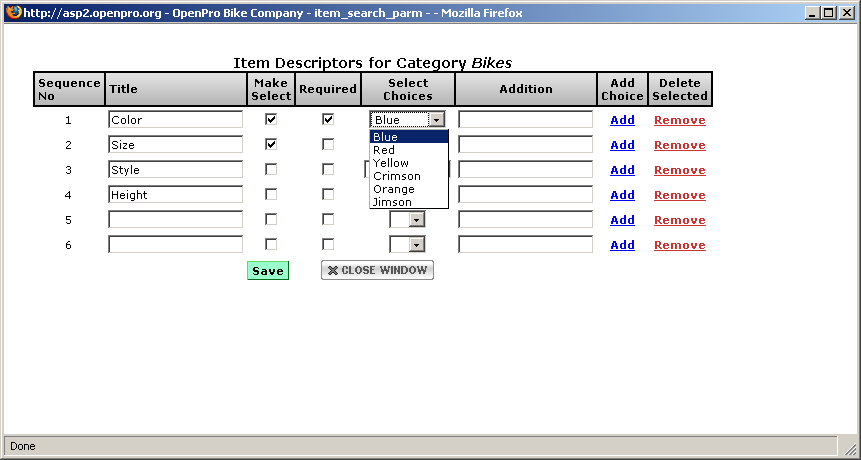Focus the Addition field for Color row
The width and height of the screenshot is (861, 460).
tap(525, 120)
